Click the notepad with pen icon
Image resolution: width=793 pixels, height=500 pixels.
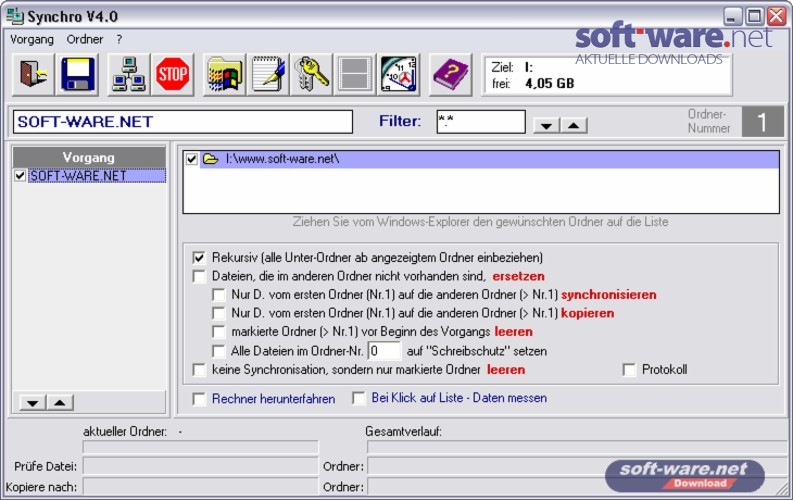(268, 75)
